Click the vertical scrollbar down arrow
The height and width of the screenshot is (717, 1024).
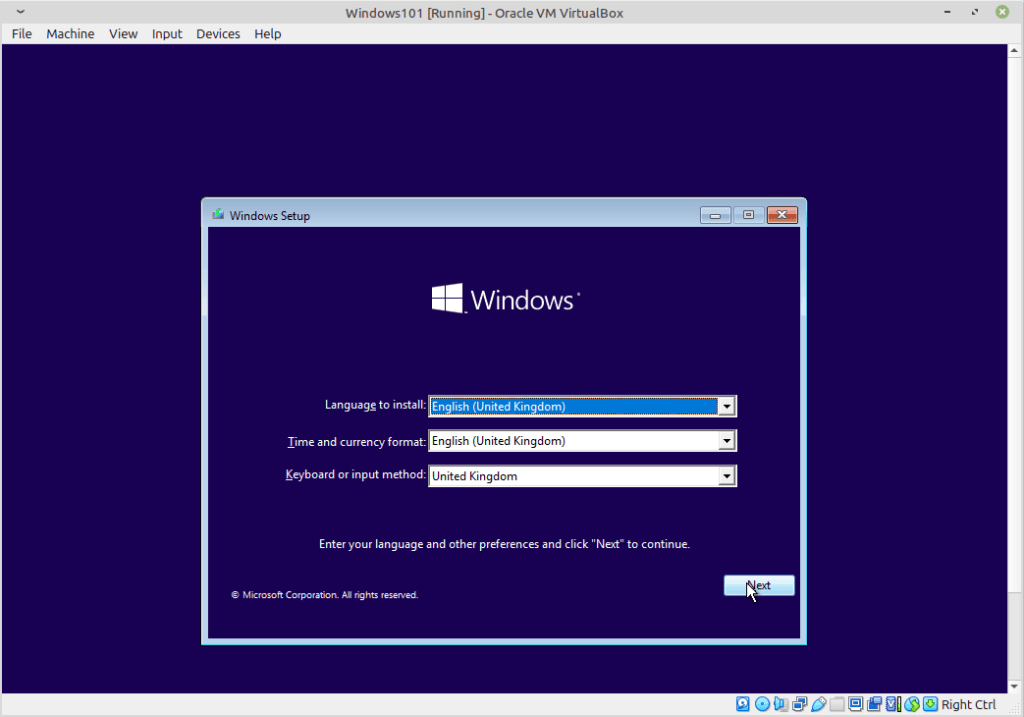coord(1014,686)
